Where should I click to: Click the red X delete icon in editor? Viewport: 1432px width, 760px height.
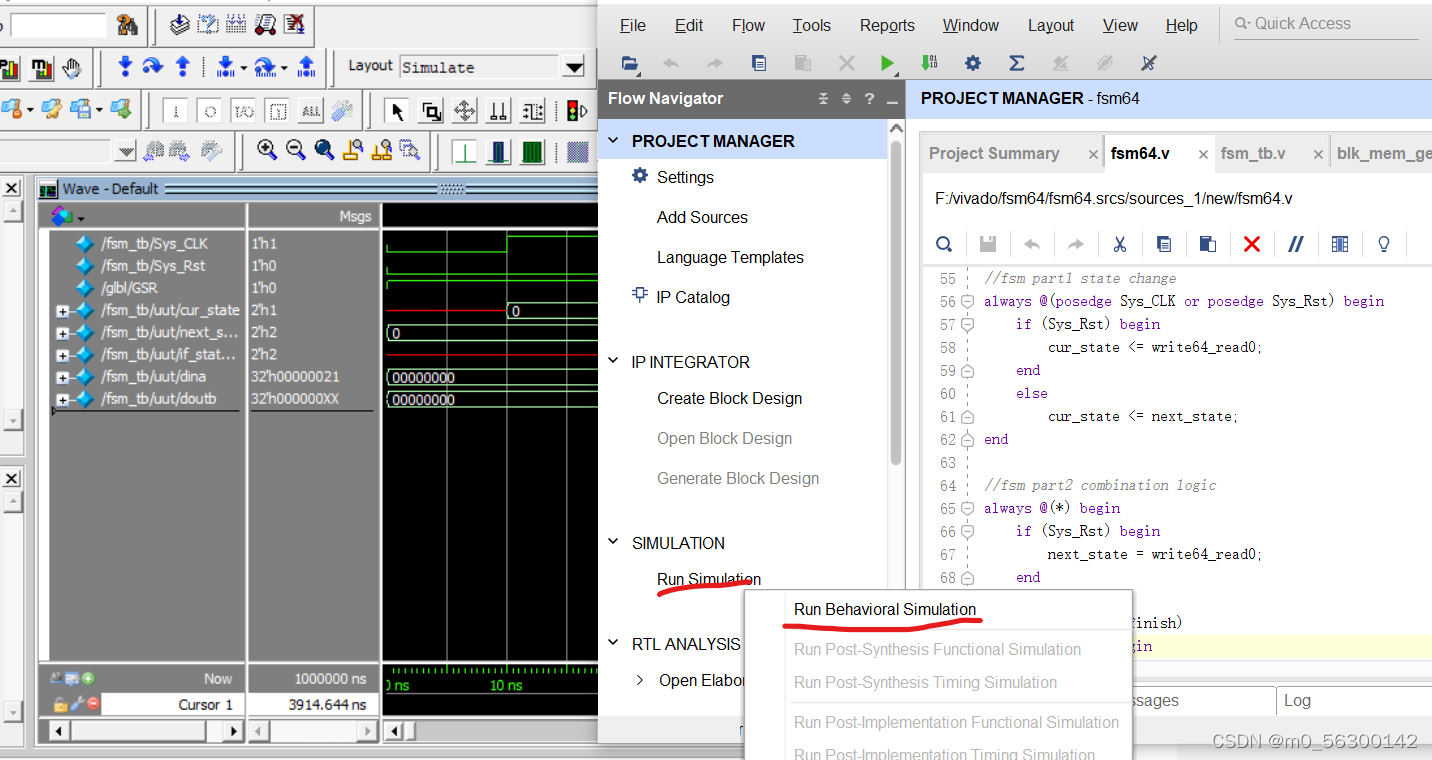click(1251, 244)
